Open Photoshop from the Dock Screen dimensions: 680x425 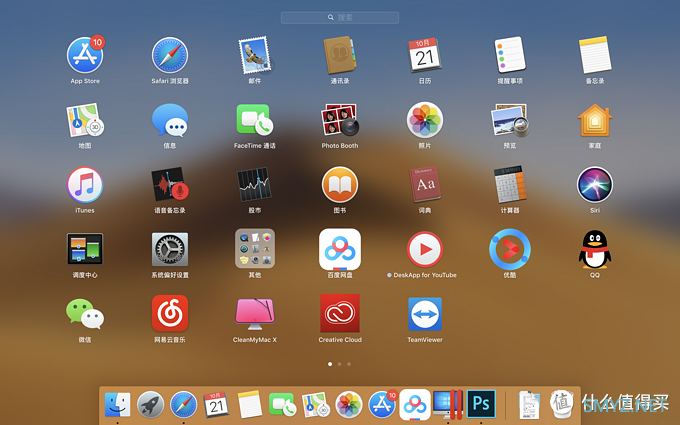[481, 405]
